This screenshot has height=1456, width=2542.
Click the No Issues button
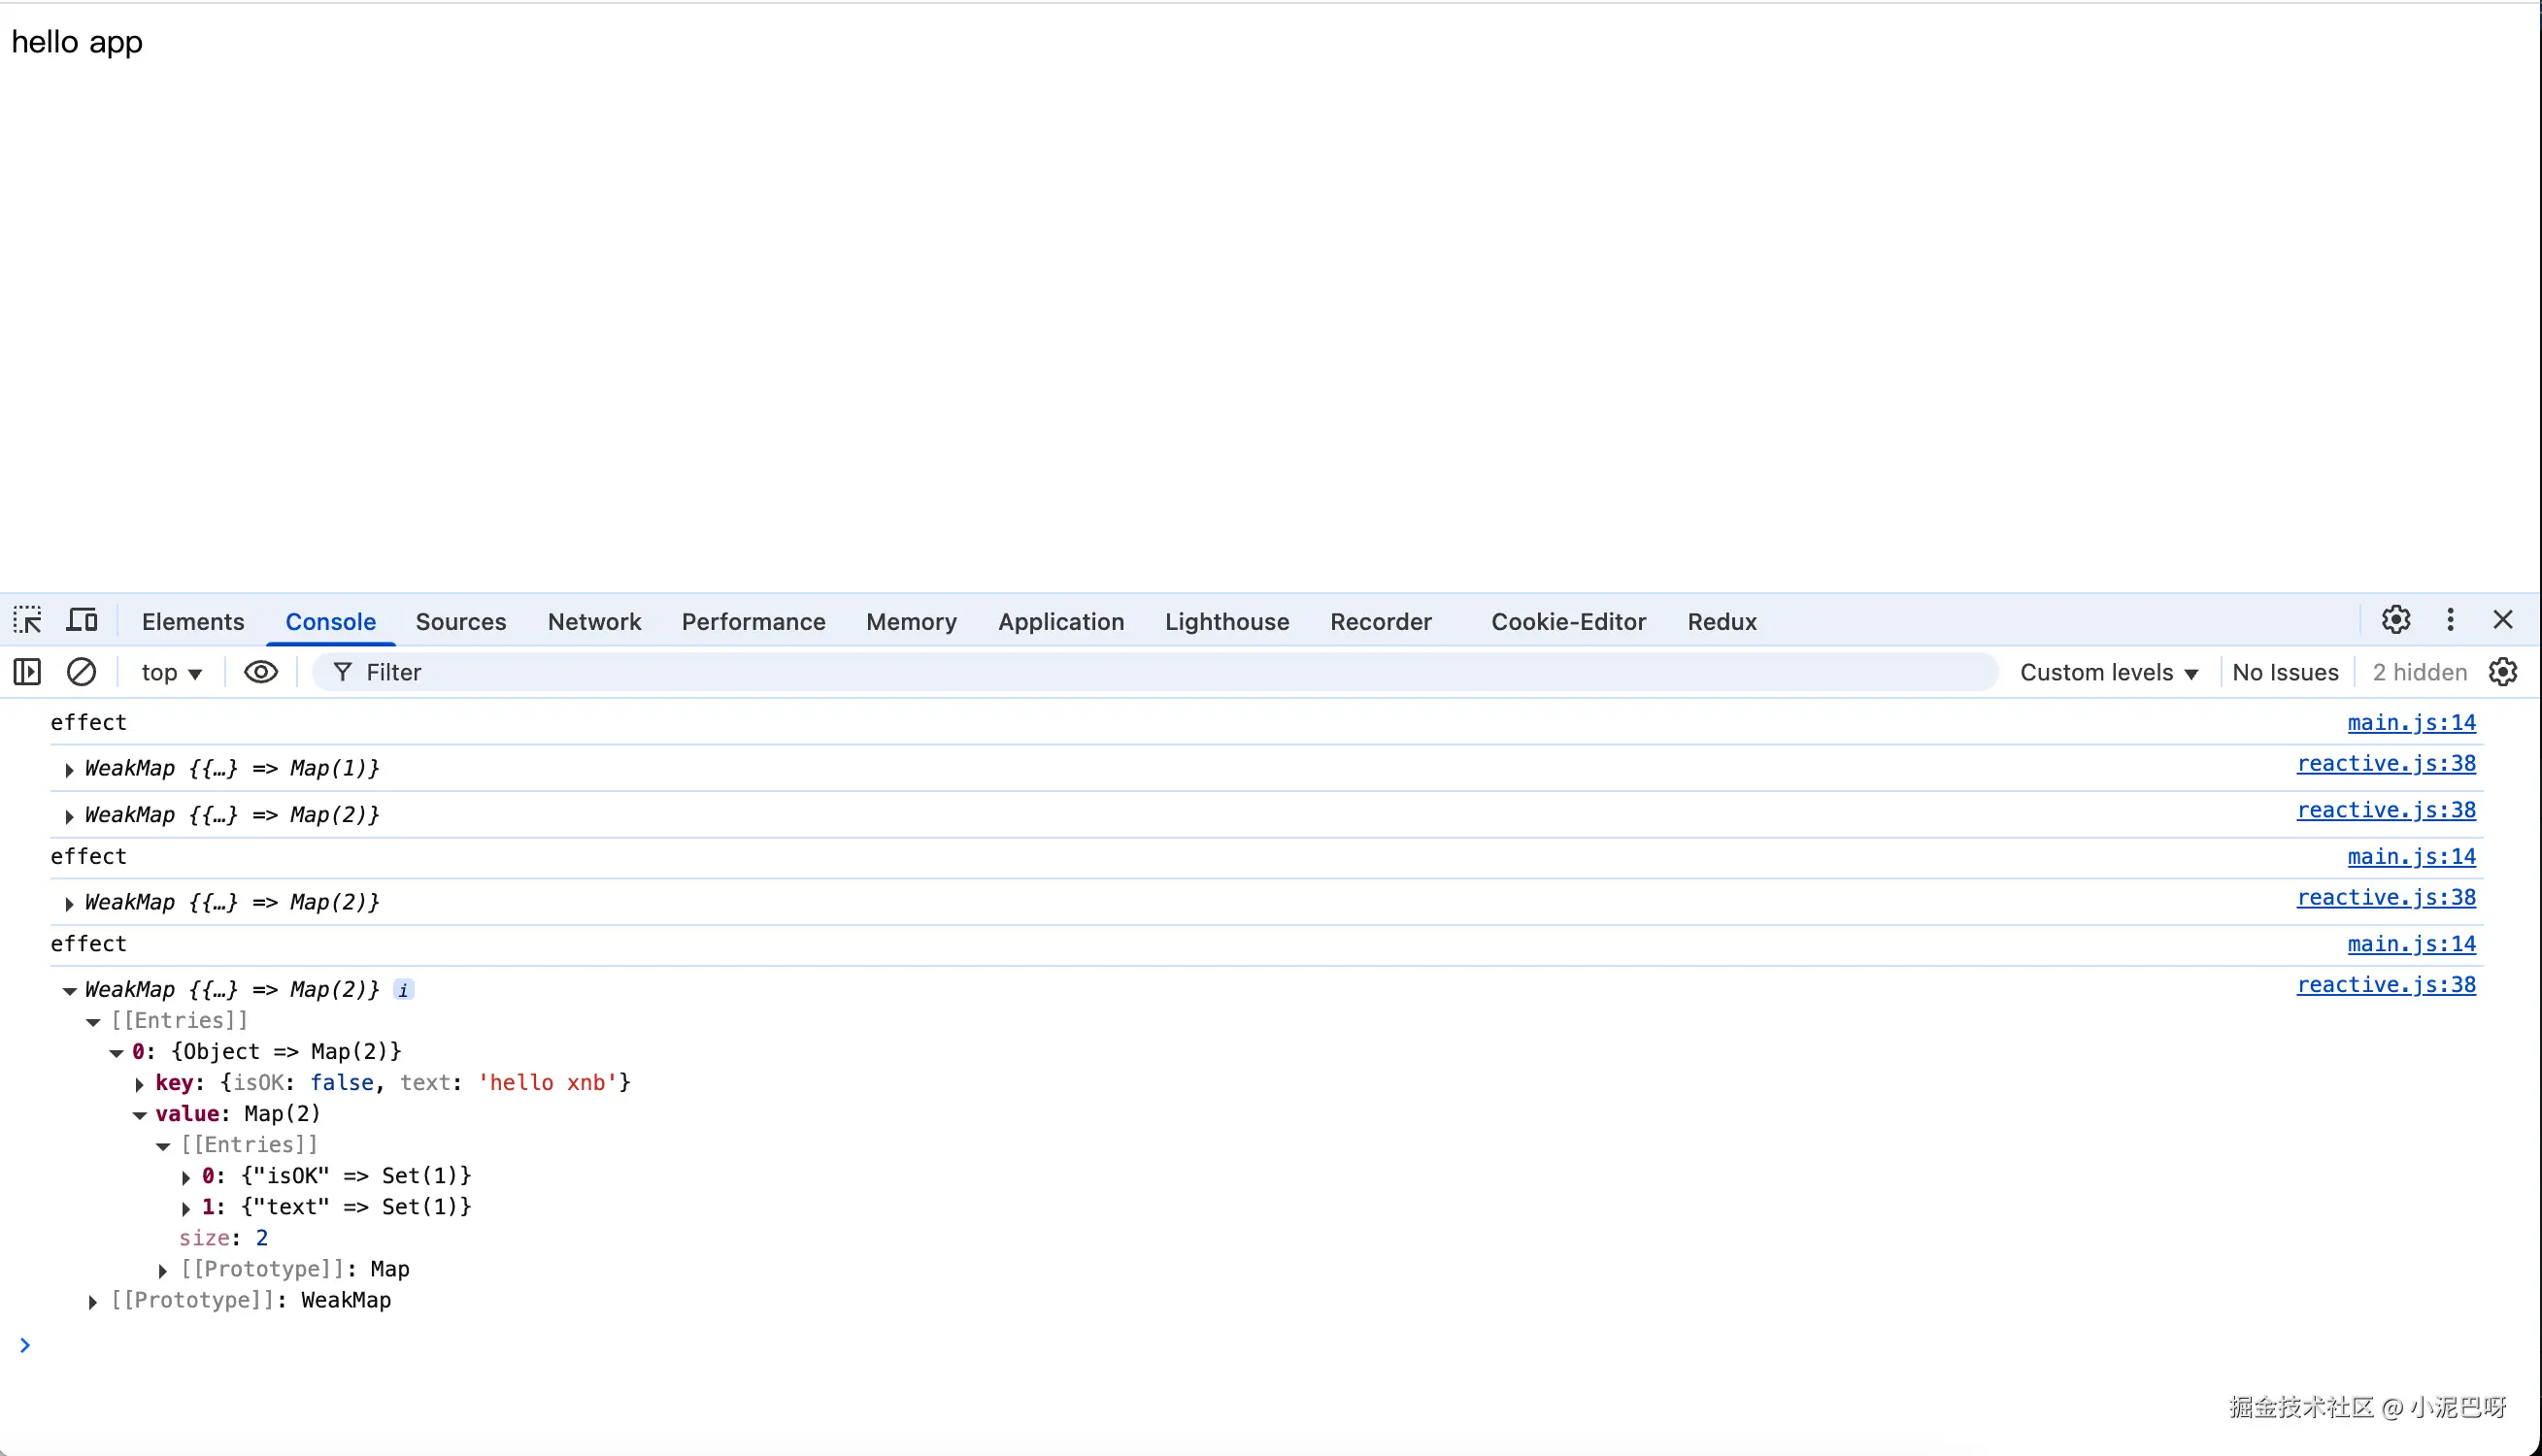pyautogui.click(x=2285, y=672)
